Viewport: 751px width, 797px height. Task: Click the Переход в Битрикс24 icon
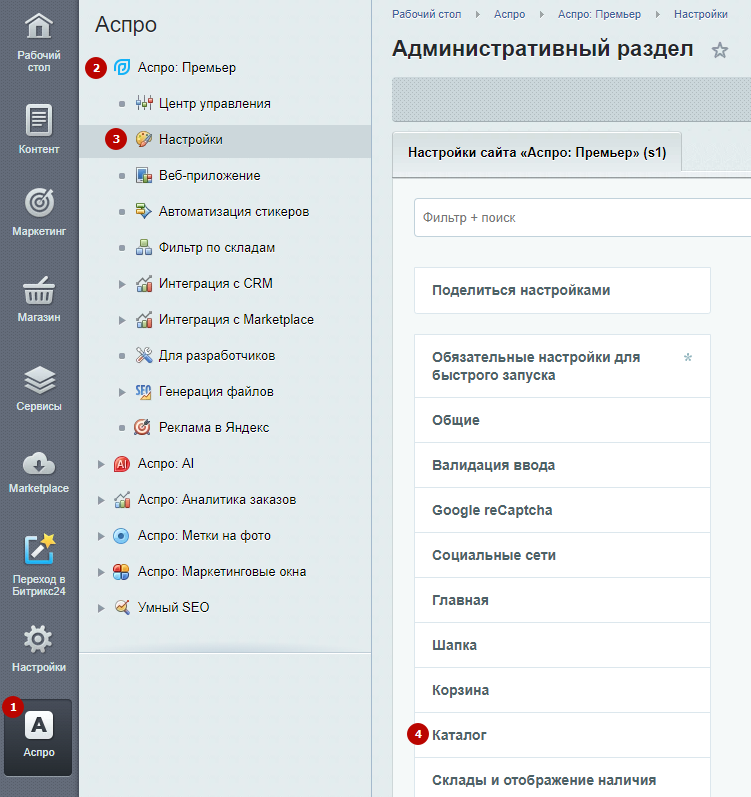pyautogui.click(x=39, y=550)
